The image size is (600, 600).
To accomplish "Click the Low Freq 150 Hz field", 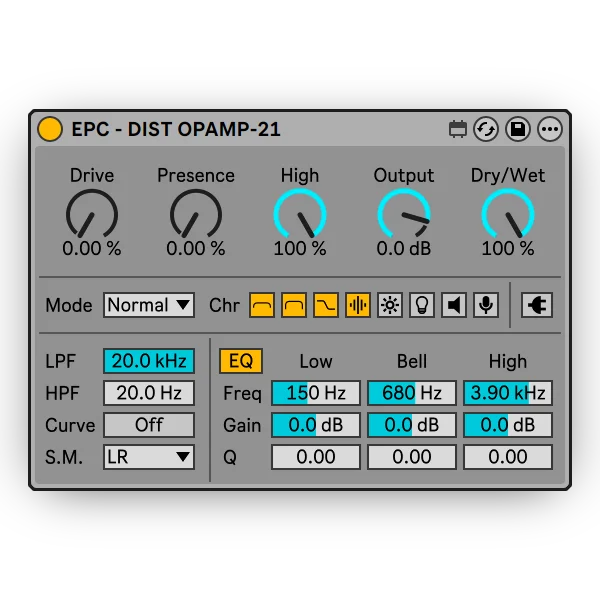I will point(316,393).
